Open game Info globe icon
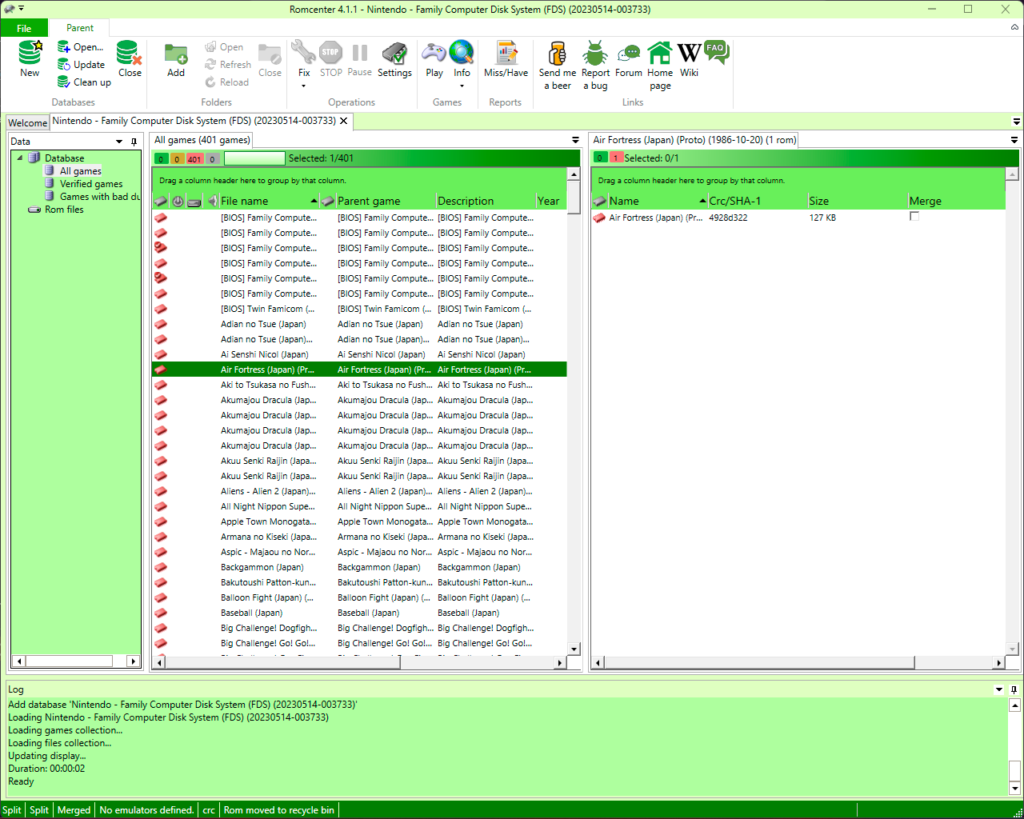Image resolution: width=1024 pixels, height=819 pixels. pyautogui.click(x=462, y=52)
